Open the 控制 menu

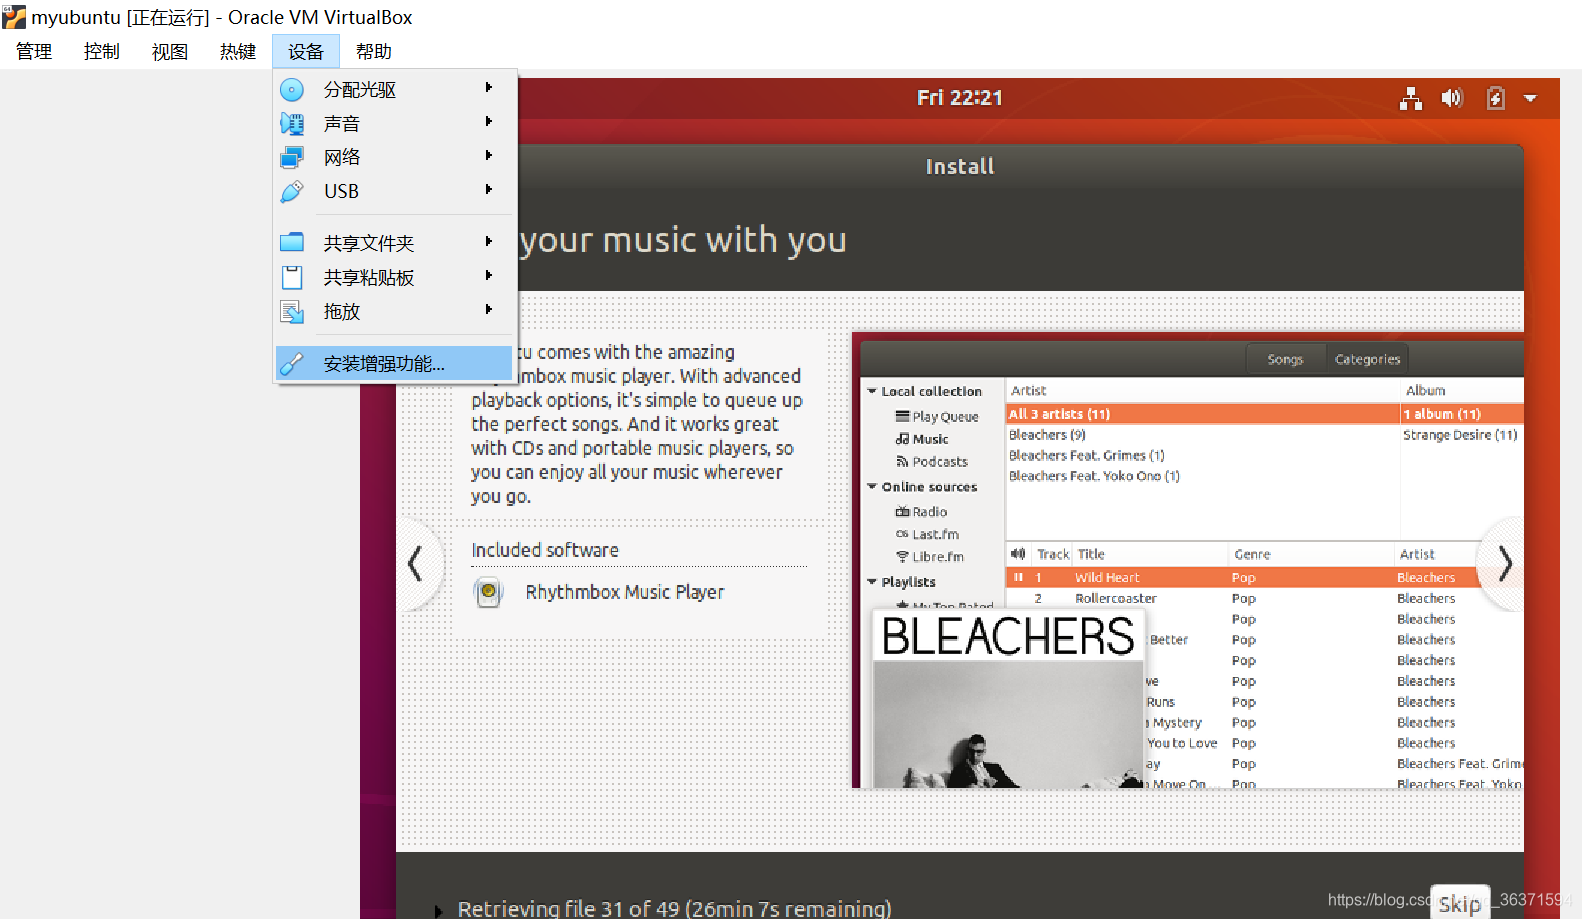coord(102,51)
